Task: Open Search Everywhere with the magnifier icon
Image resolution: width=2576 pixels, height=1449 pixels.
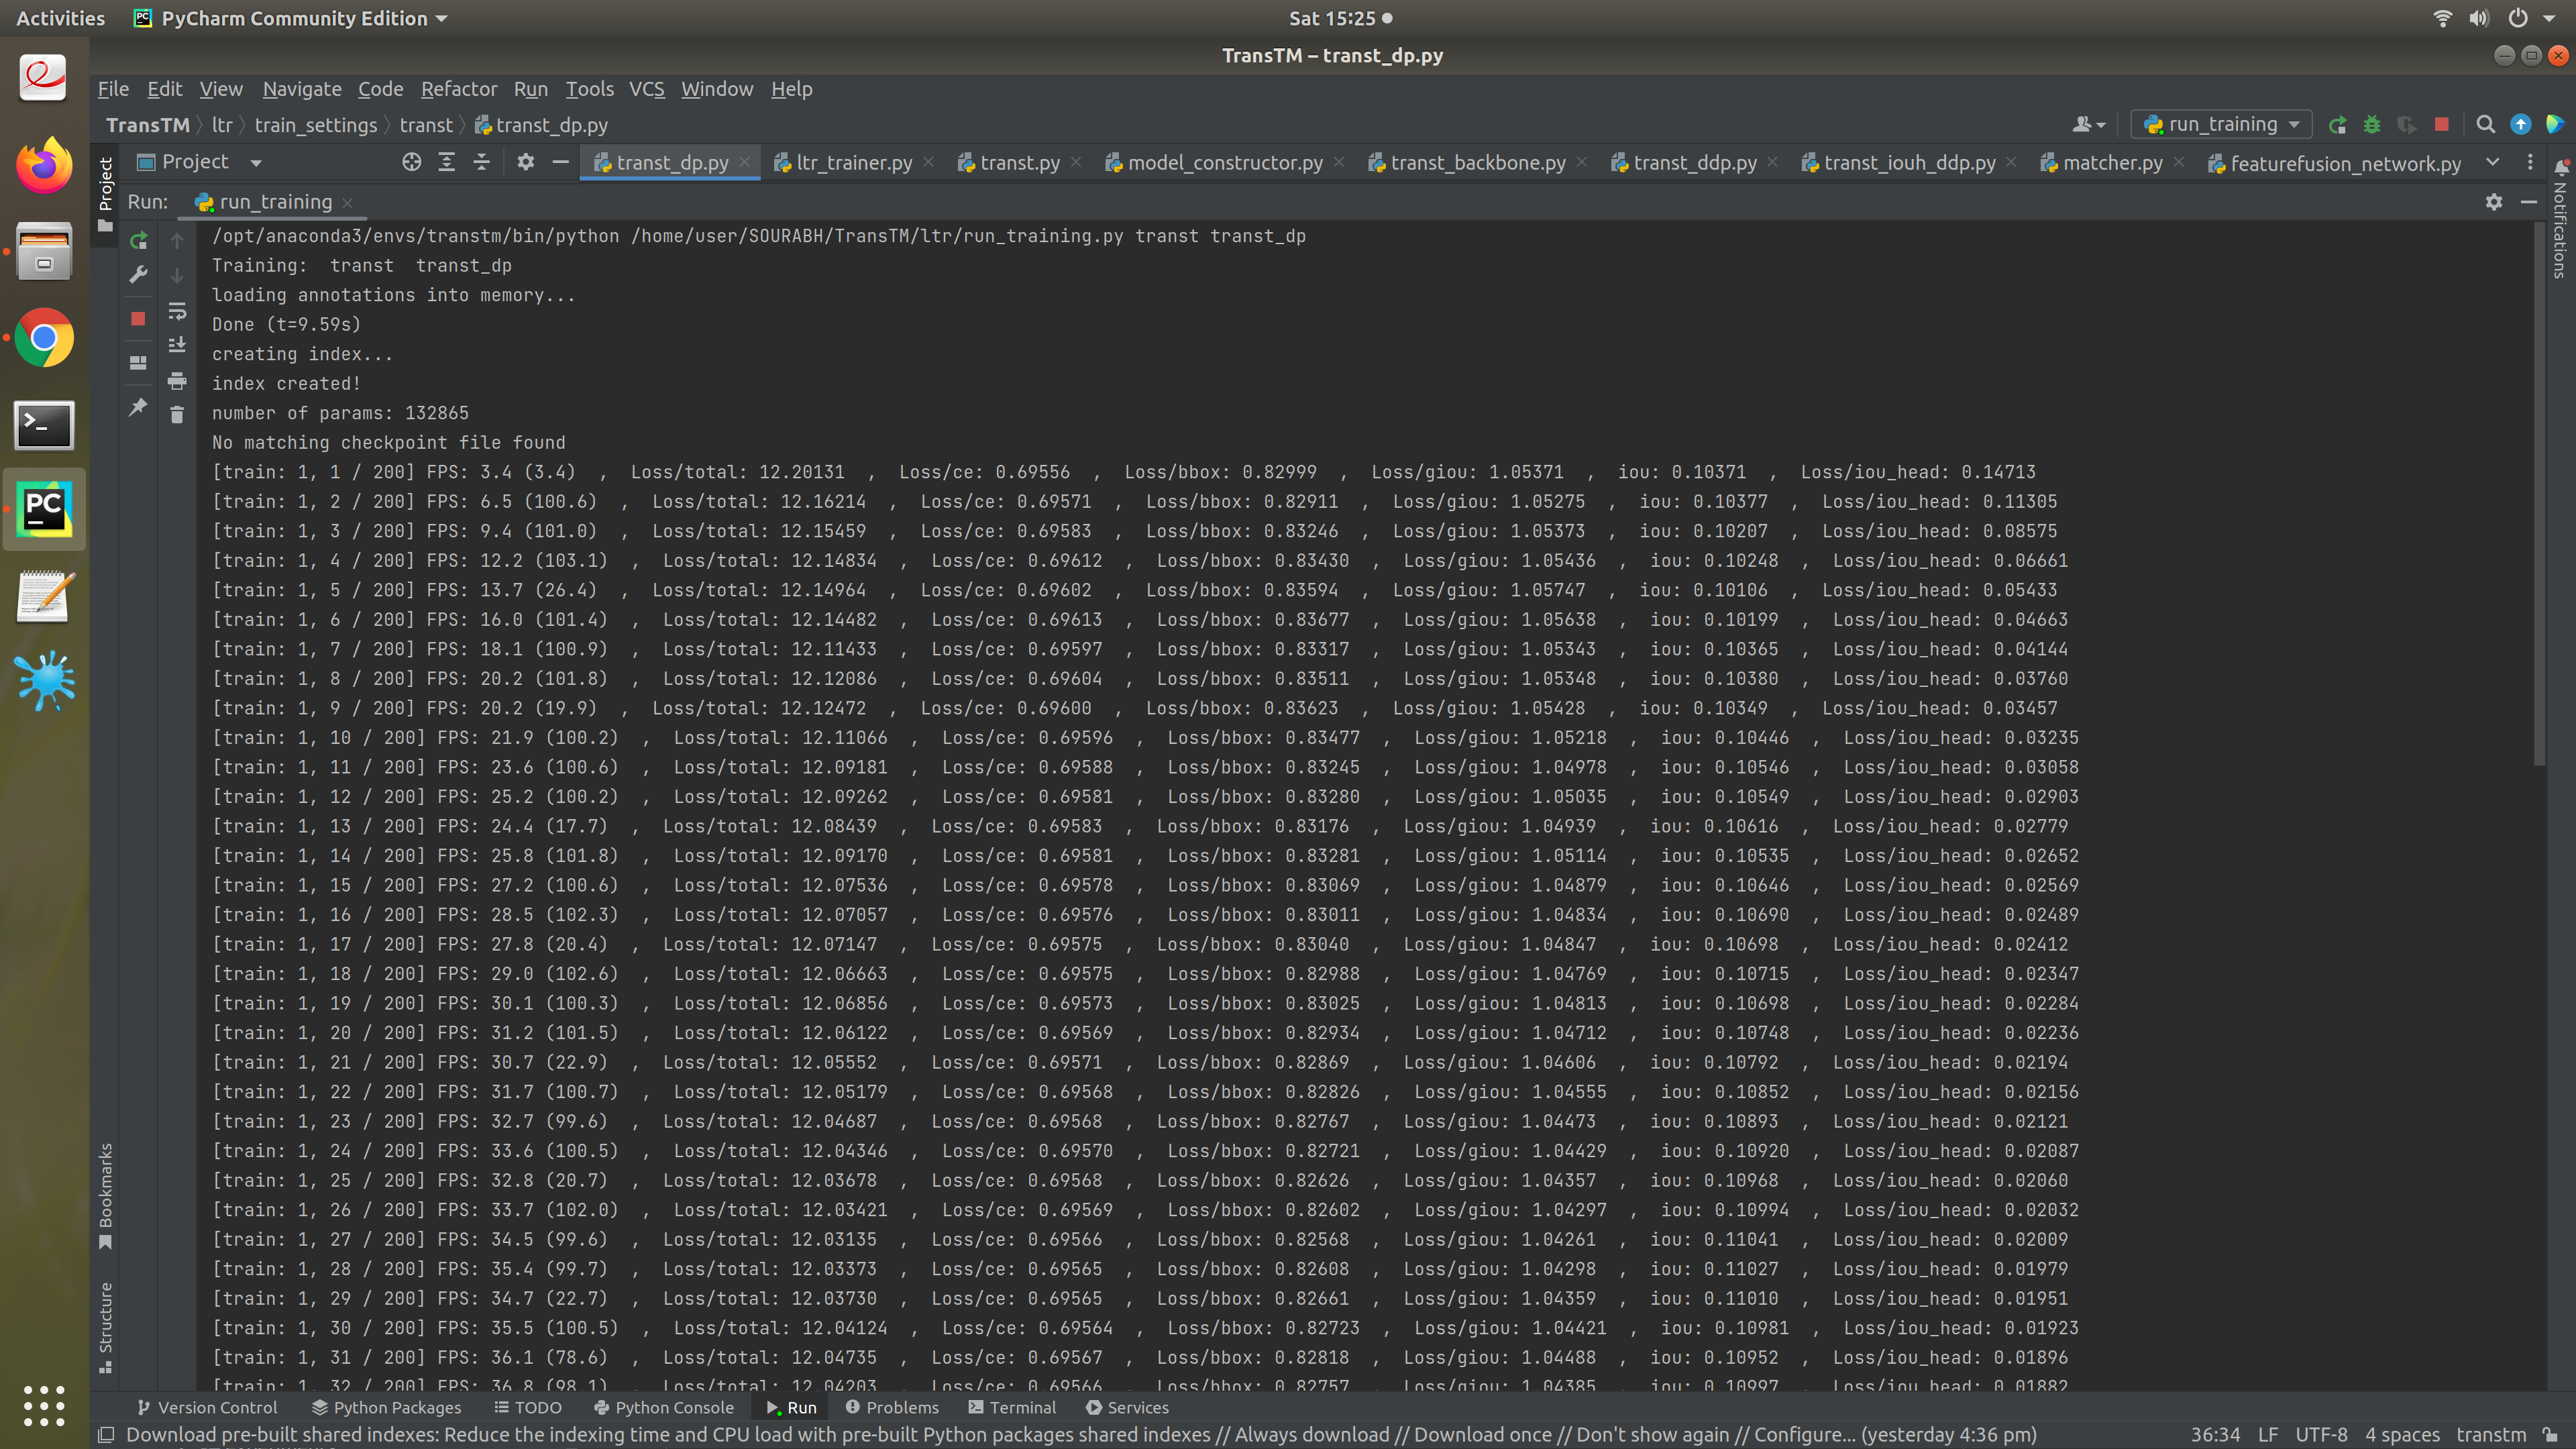Action: (2486, 125)
